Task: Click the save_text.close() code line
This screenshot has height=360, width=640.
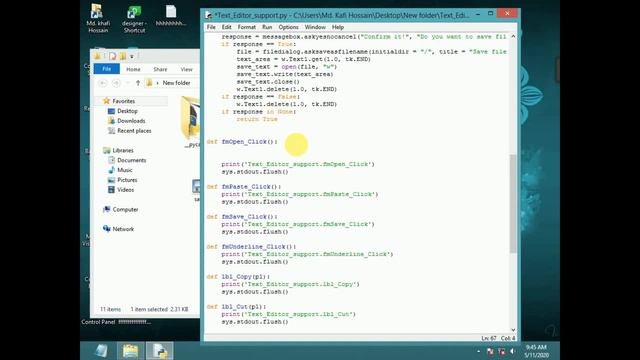Action: (x=268, y=82)
